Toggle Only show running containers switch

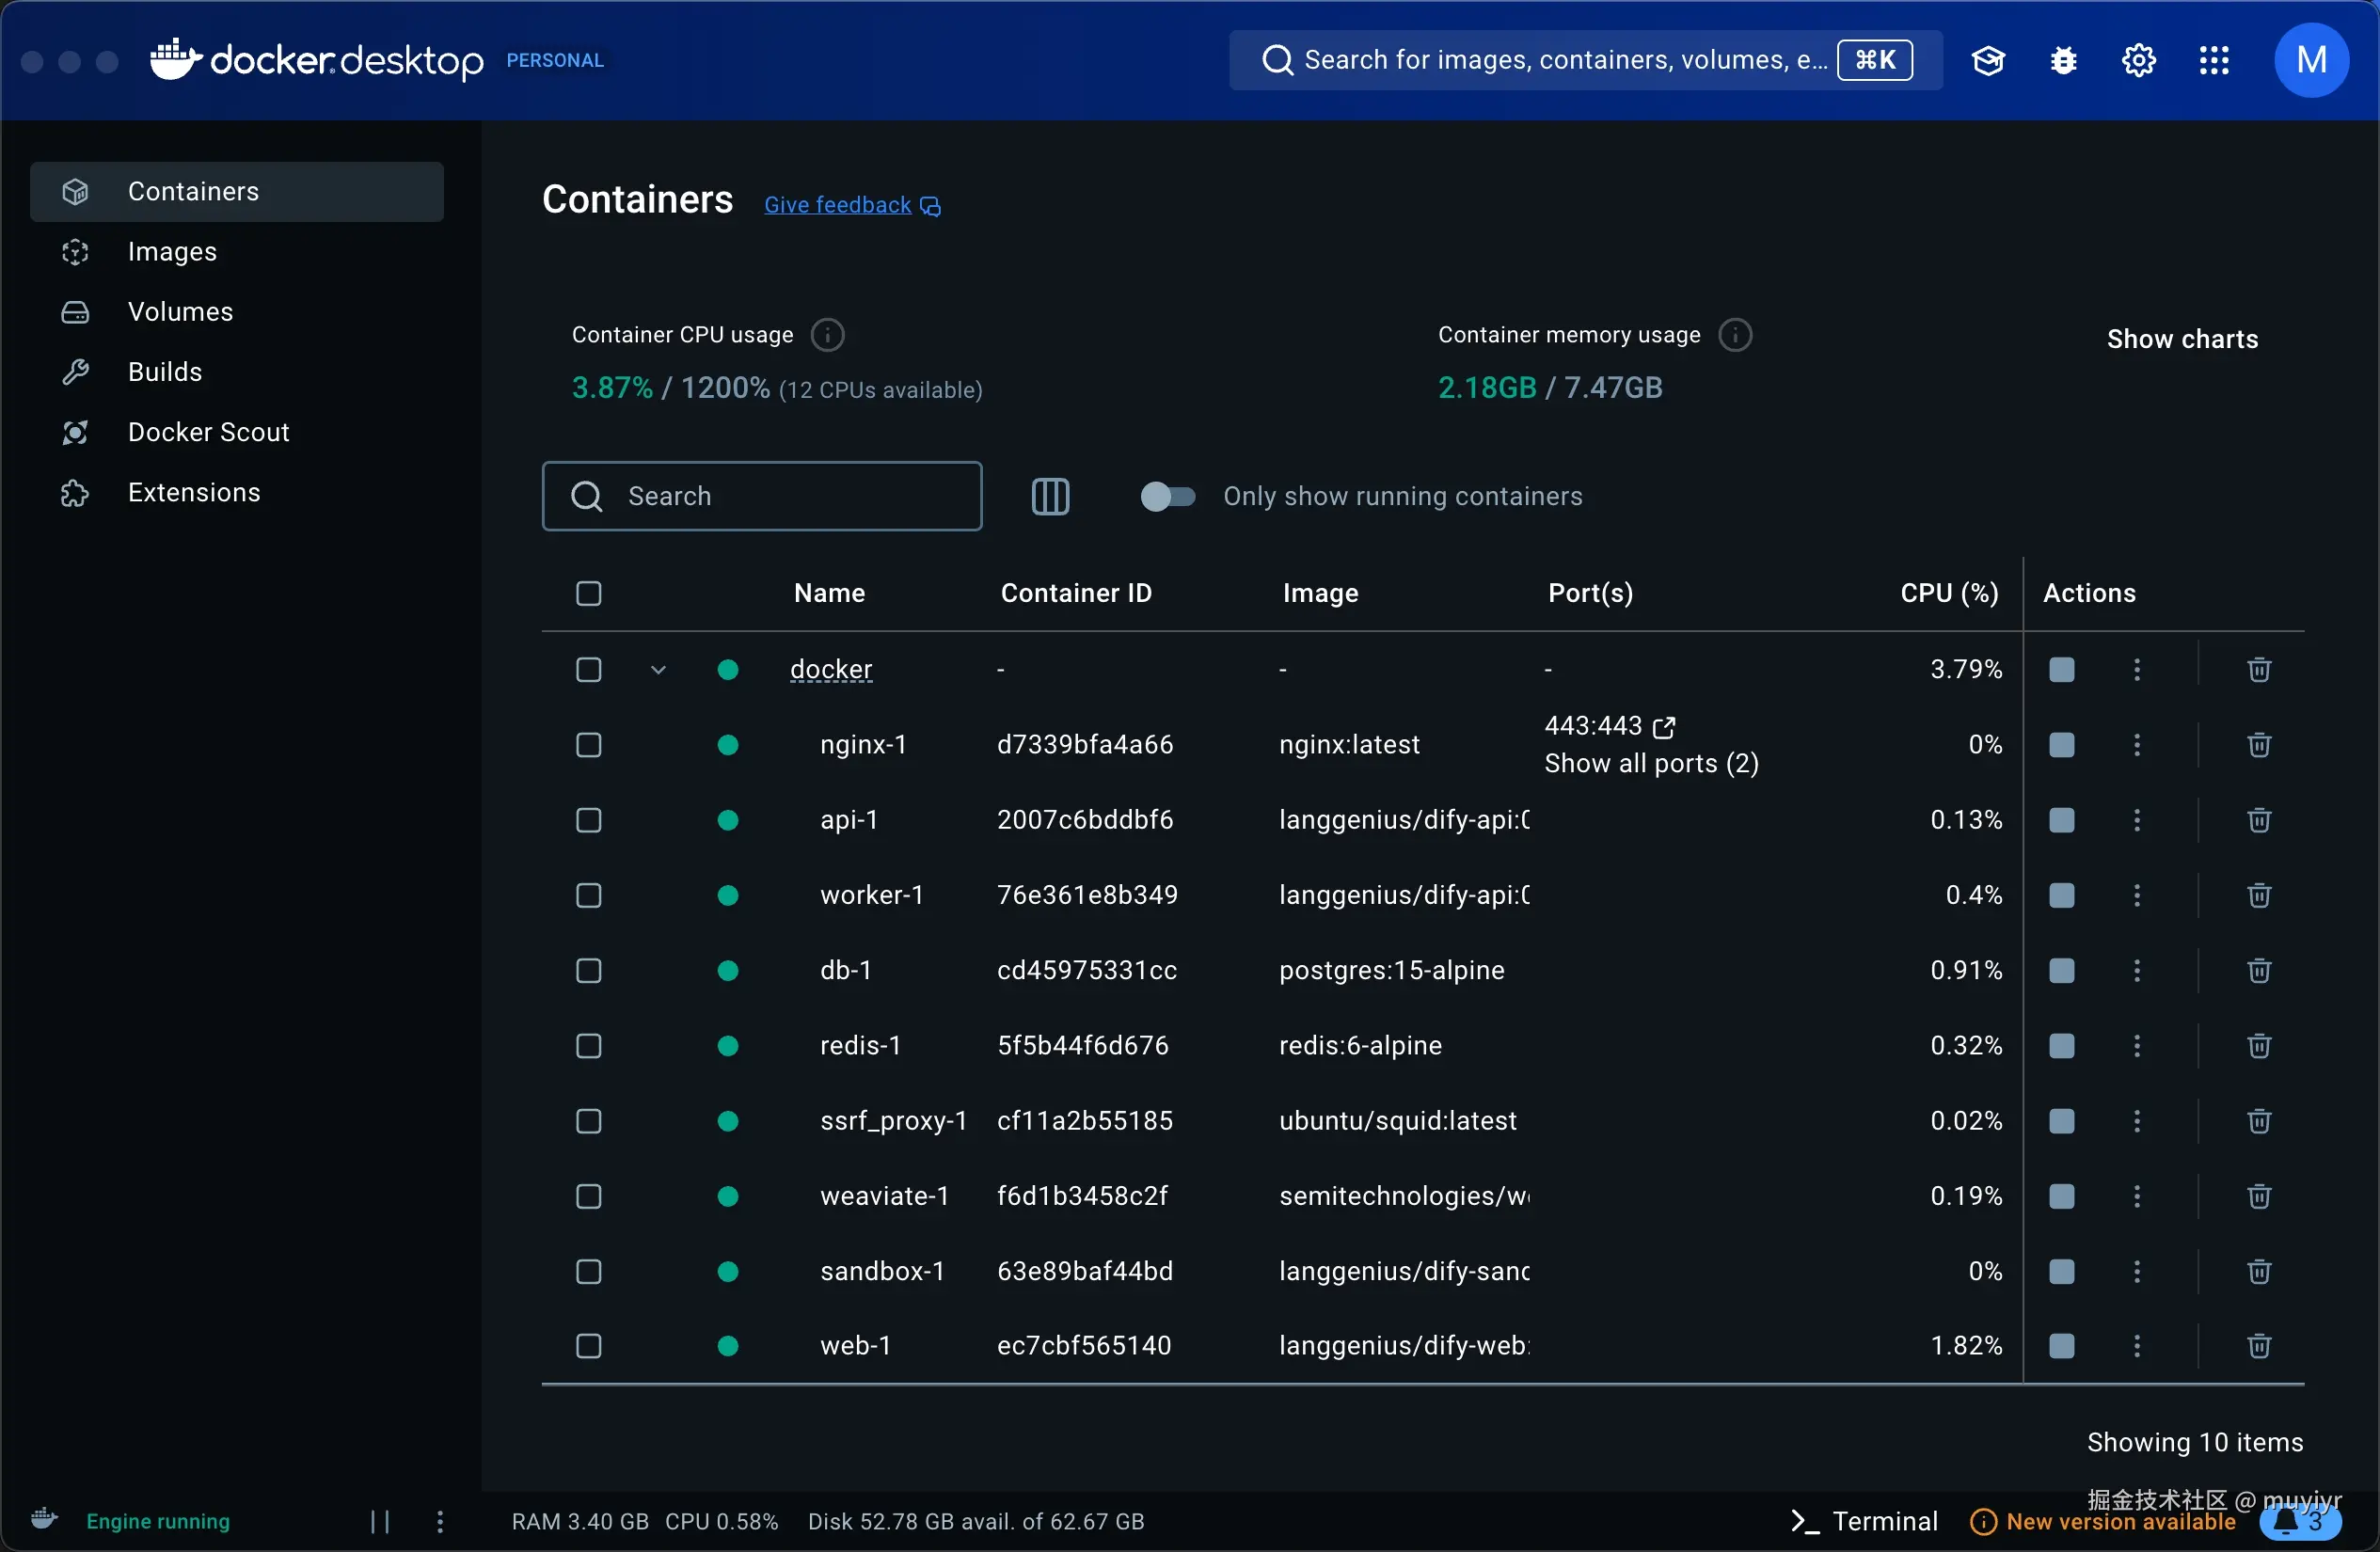point(1167,496)
